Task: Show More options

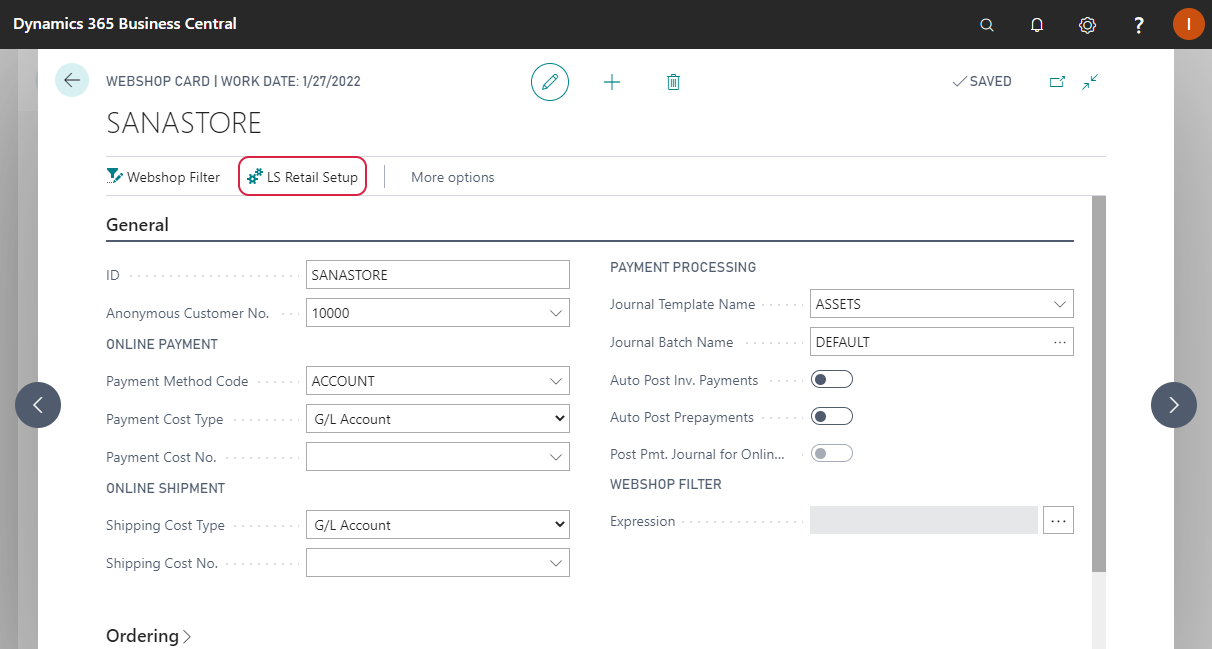Action: click(453, 177)
